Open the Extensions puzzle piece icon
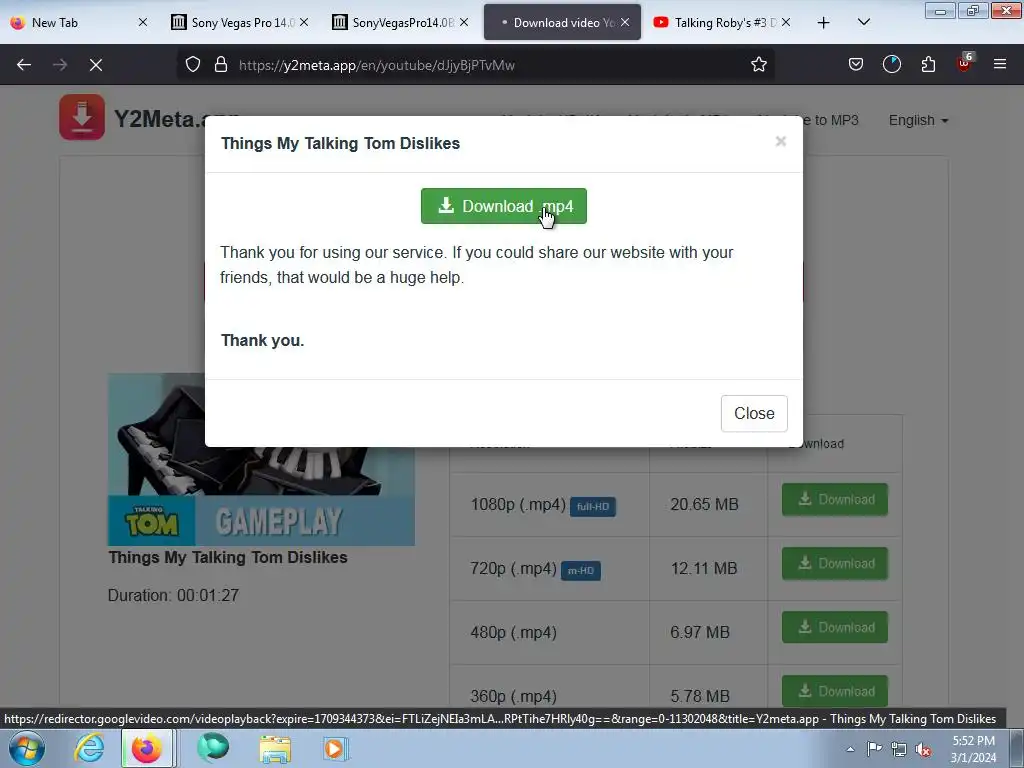1024x768 pixels. (928, 65)
